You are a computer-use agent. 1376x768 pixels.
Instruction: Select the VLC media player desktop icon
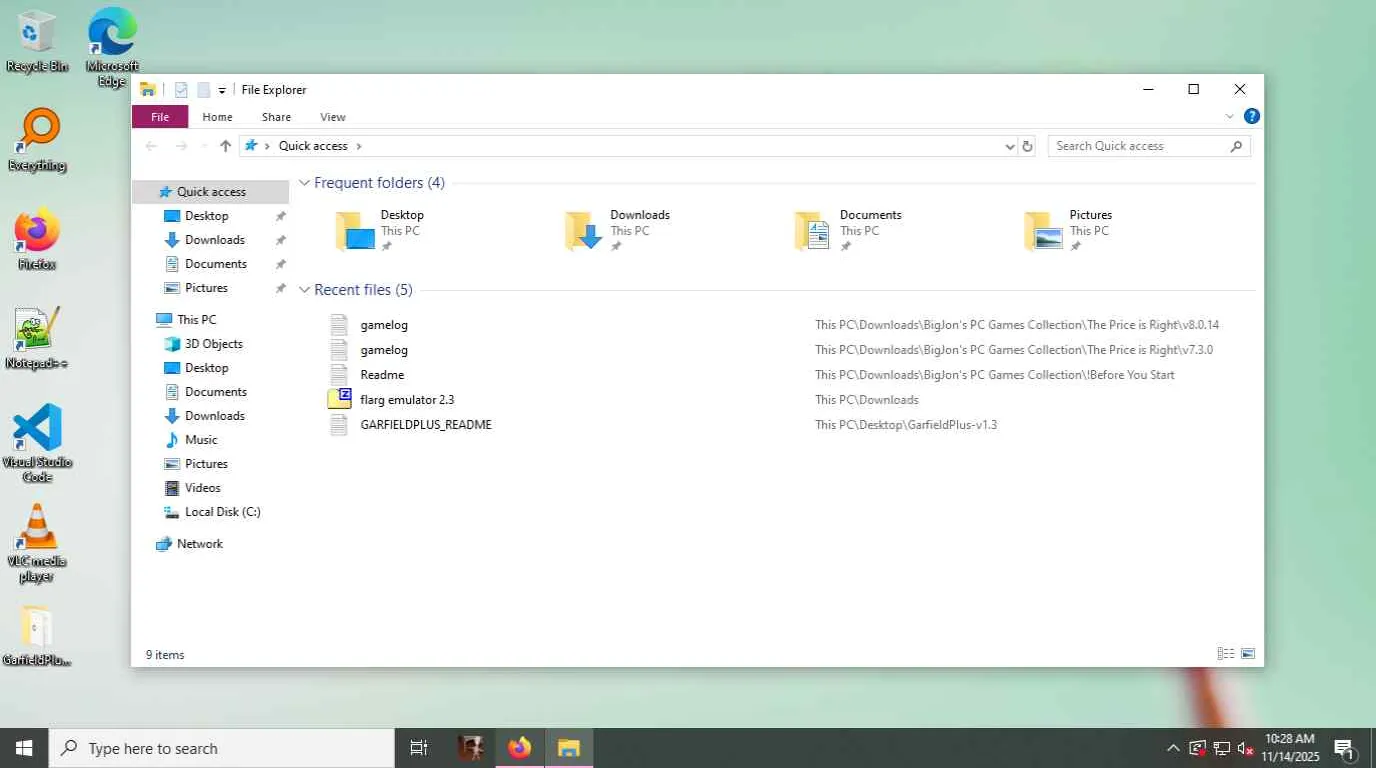point(37,542)
